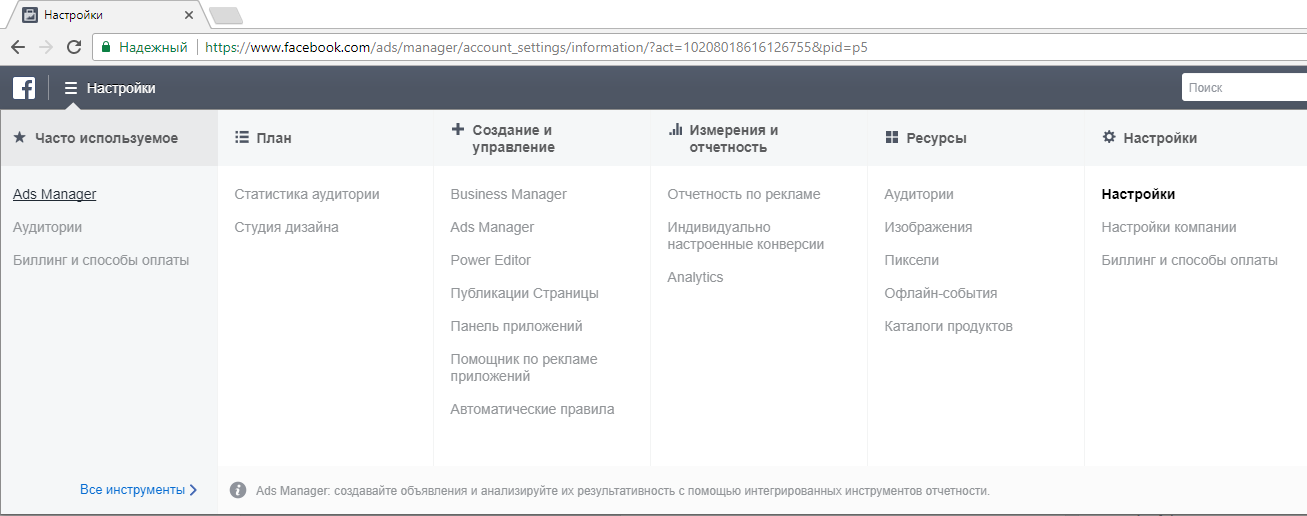Open Изображения

click(x=929, y=227)
